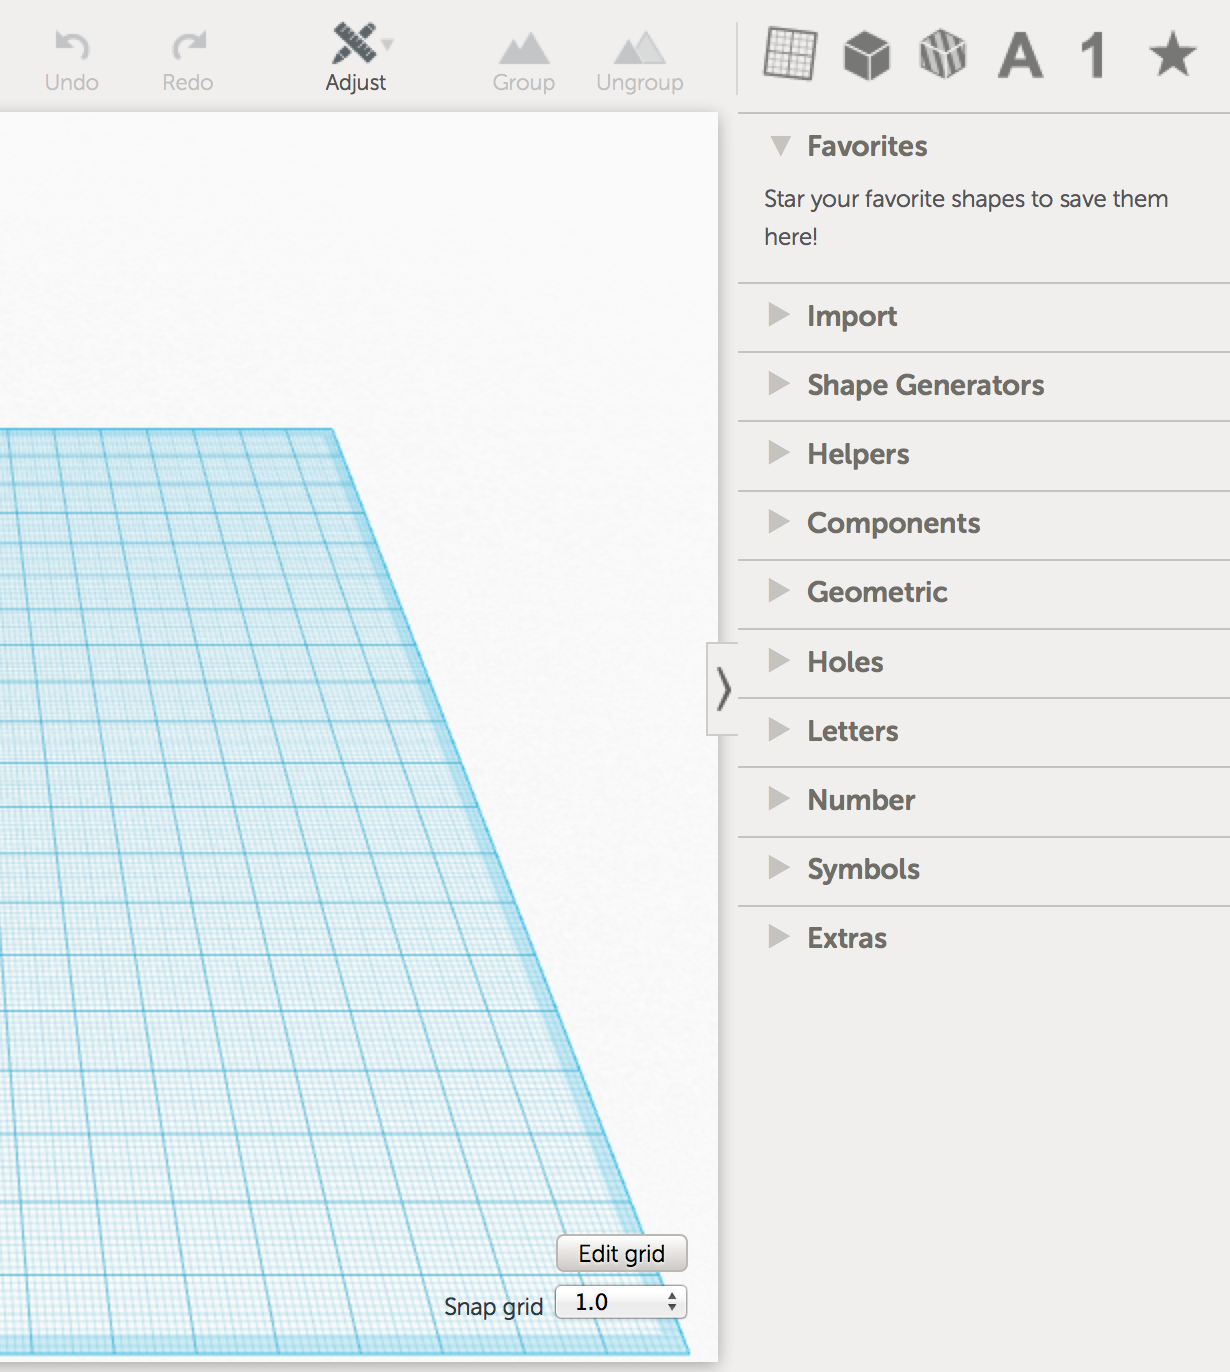Open the Adjust dropdown arrow
This screenshot has width=1230, height=1372.
[388, 45]
